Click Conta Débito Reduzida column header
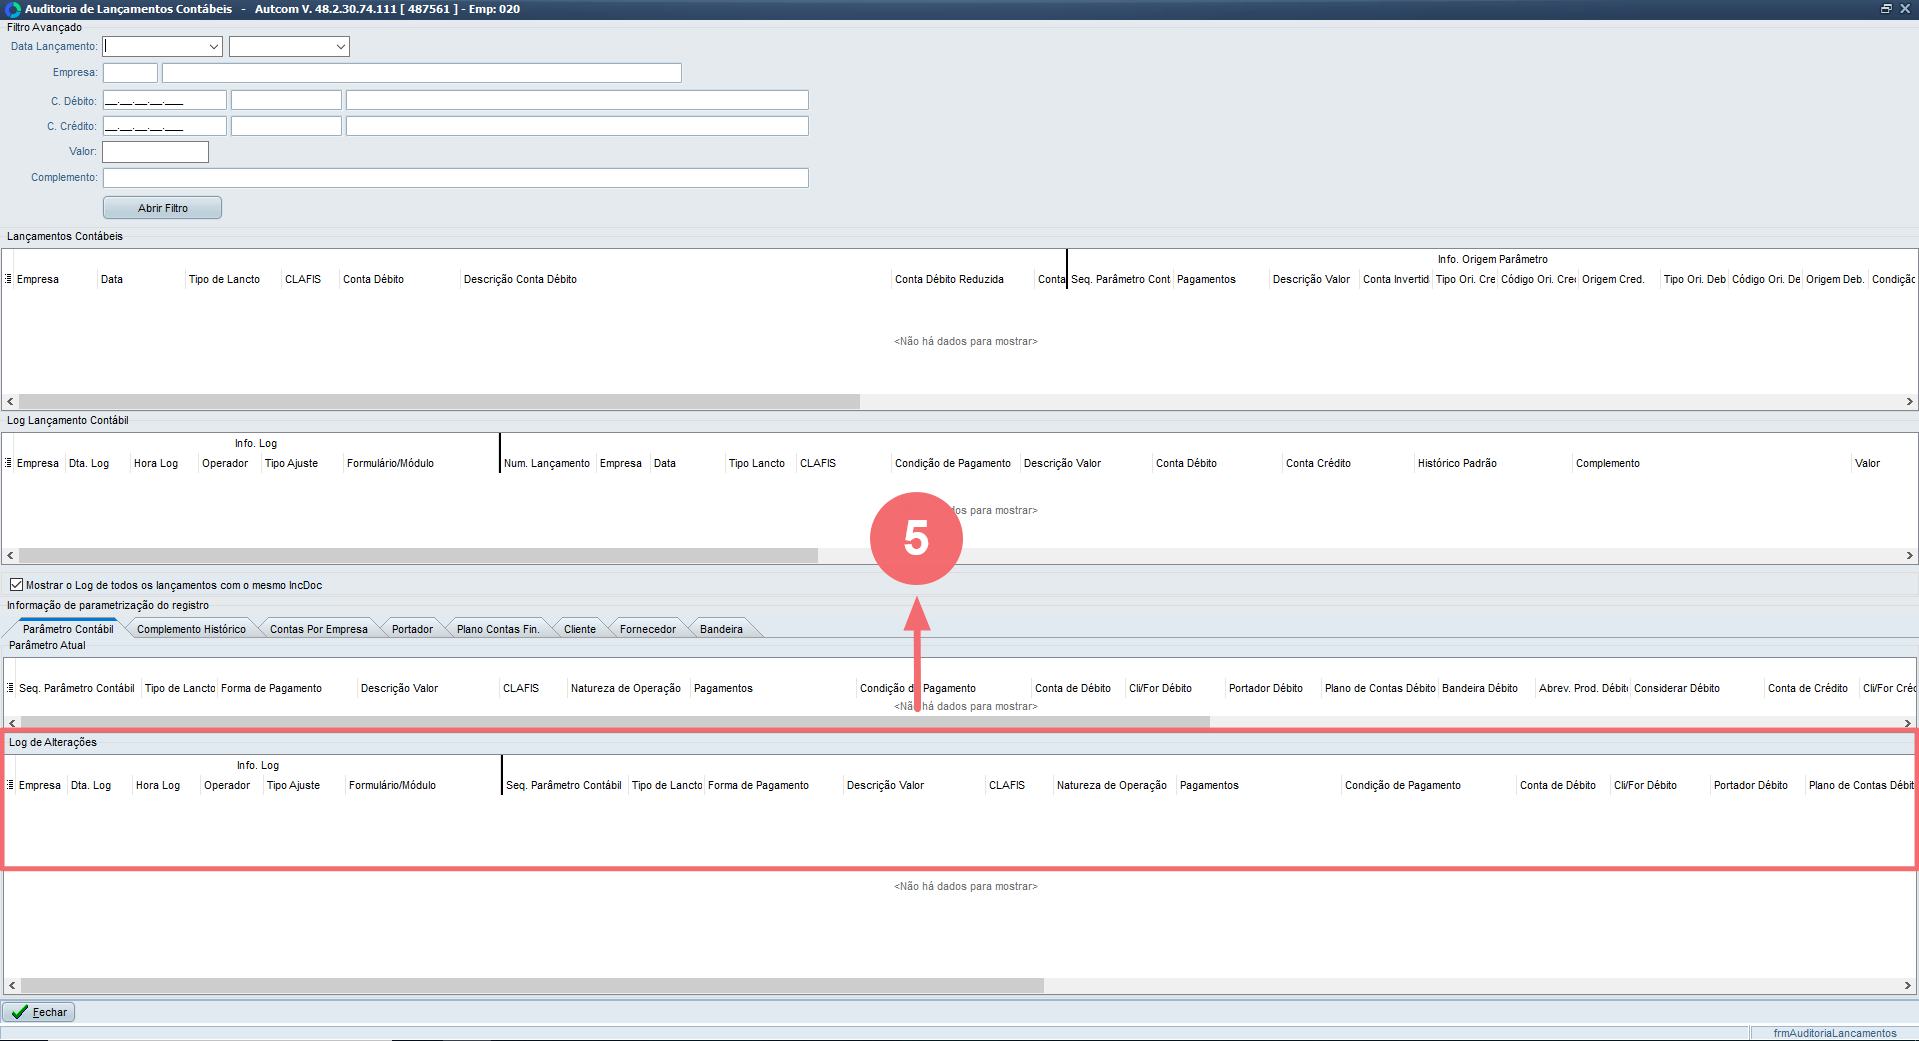 coord(963,279)
